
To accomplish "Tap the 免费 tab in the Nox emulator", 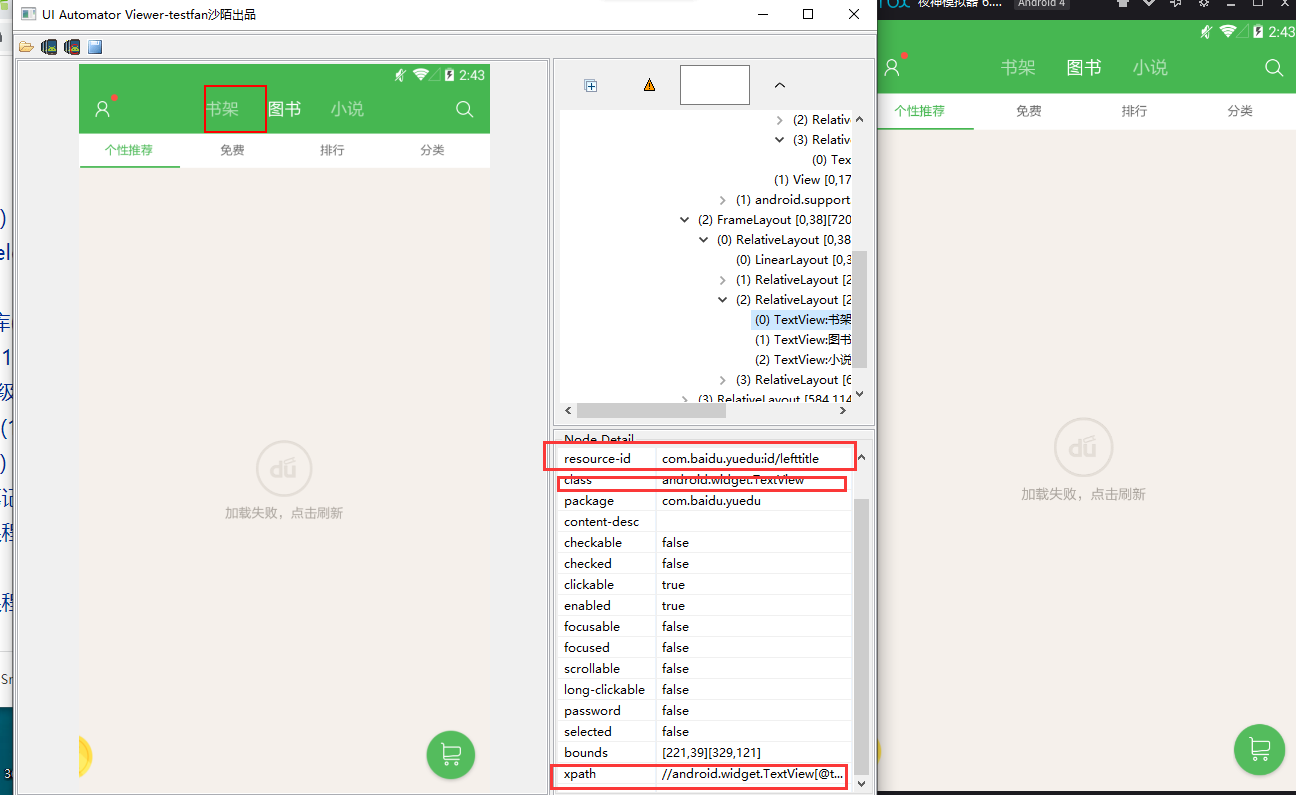I will (x=1029, y=111).
